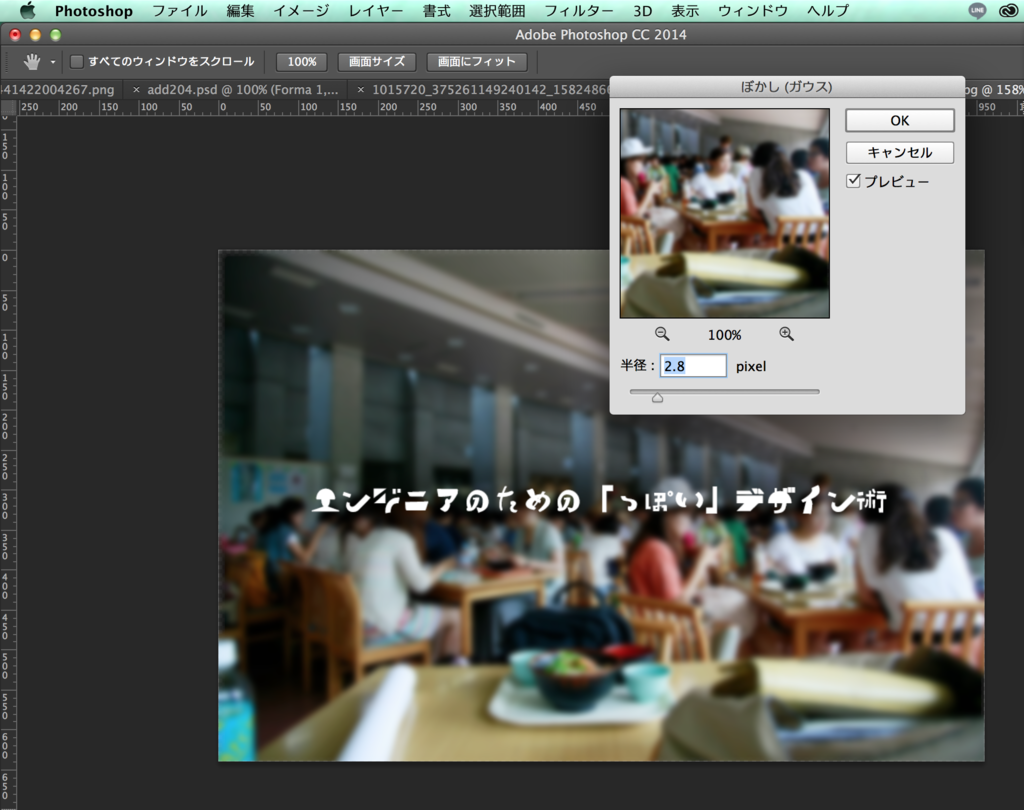Open the イメージ menu
1024x810 pixels.
pyautogui.click(x=301, y=11)
